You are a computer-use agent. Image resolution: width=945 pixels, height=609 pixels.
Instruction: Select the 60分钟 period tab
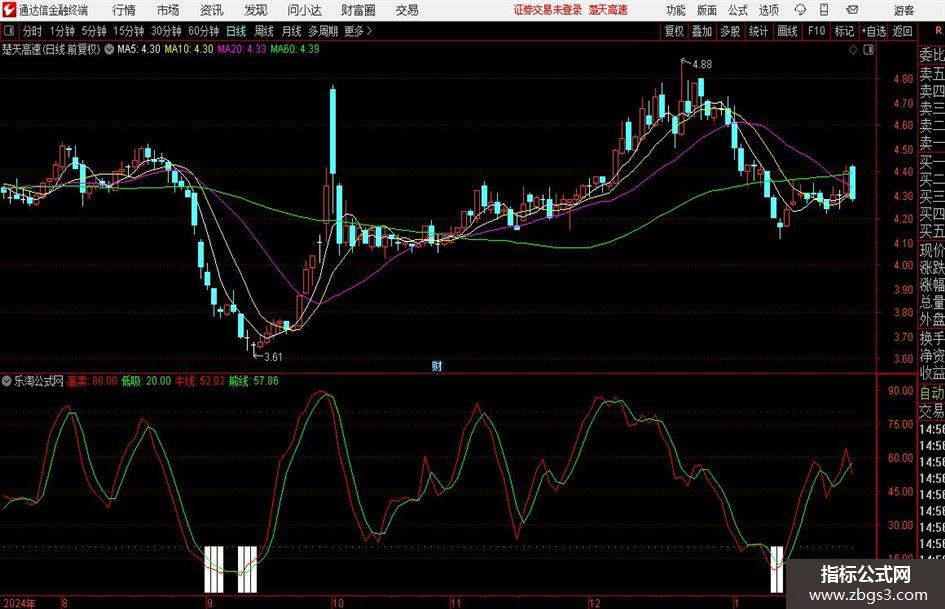pos(204,31)
